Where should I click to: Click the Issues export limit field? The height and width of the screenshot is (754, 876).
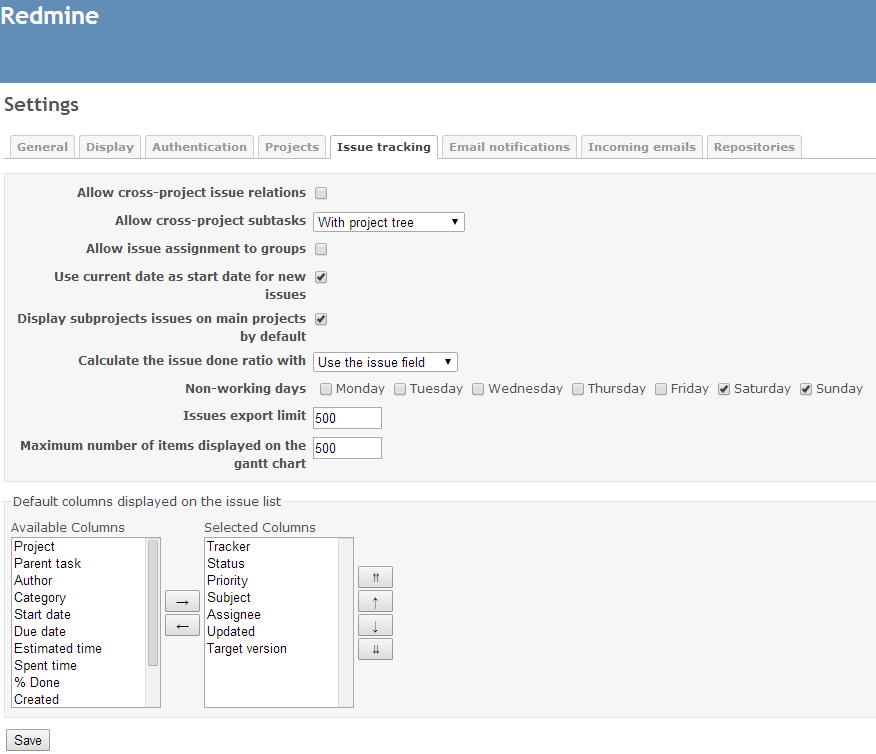(347, 418)
